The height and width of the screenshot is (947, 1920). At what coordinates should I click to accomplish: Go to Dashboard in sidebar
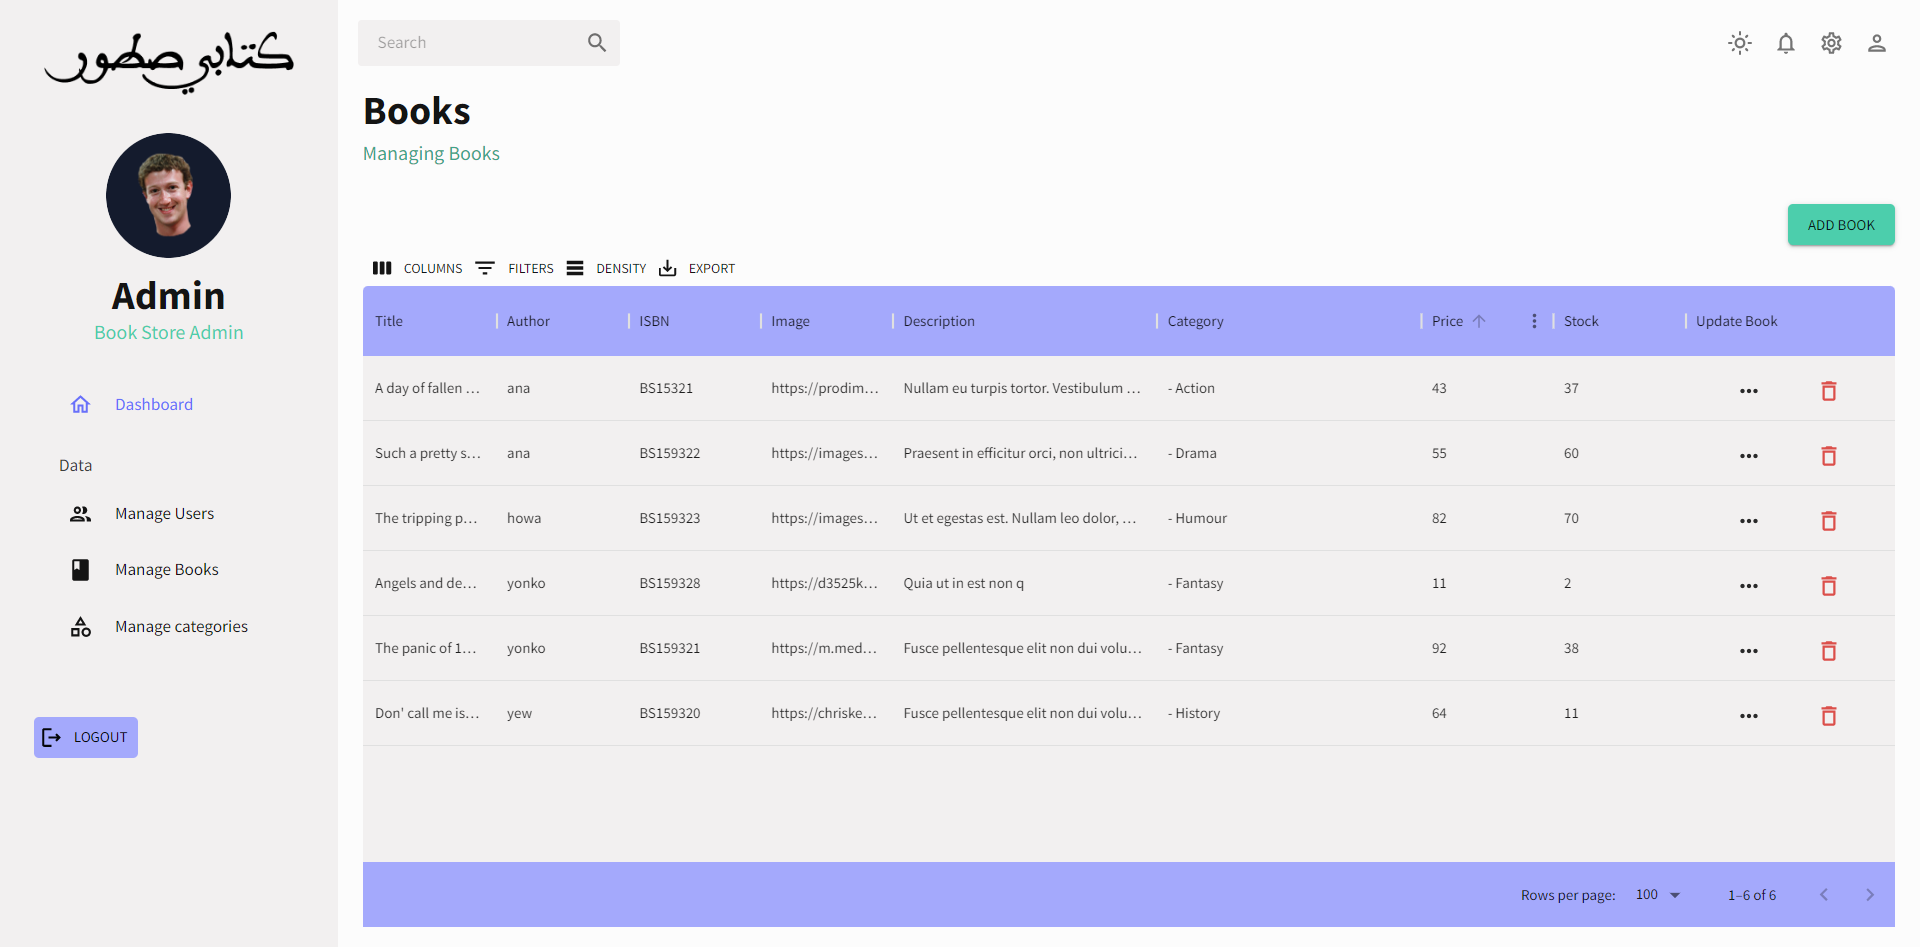pos(154,404)
